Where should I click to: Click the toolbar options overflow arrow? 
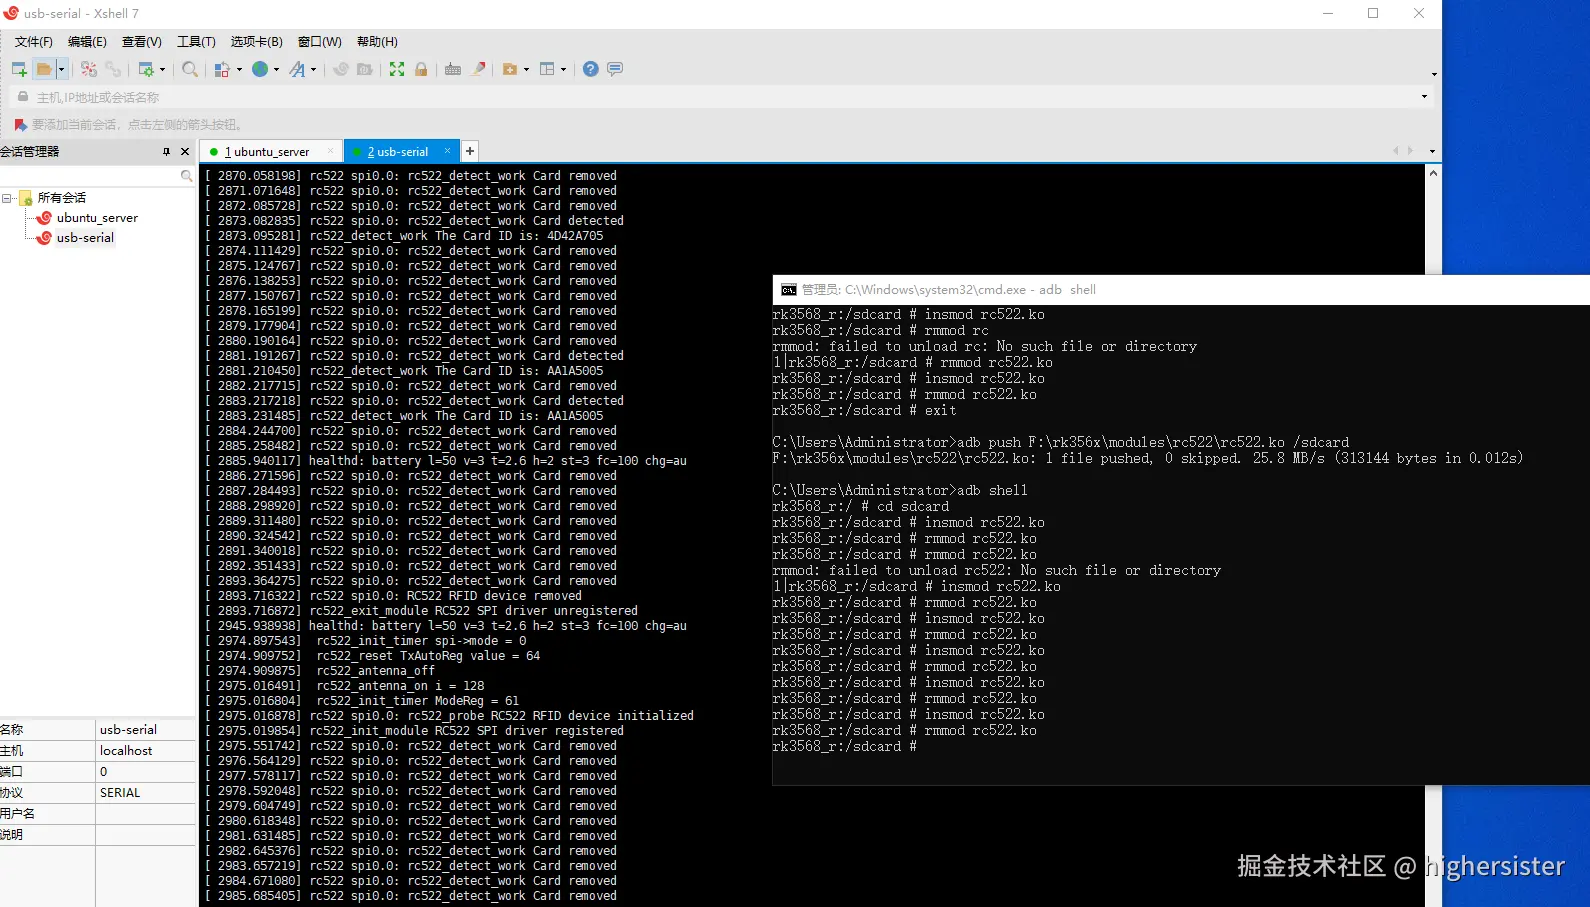(x=1434, y=74)
